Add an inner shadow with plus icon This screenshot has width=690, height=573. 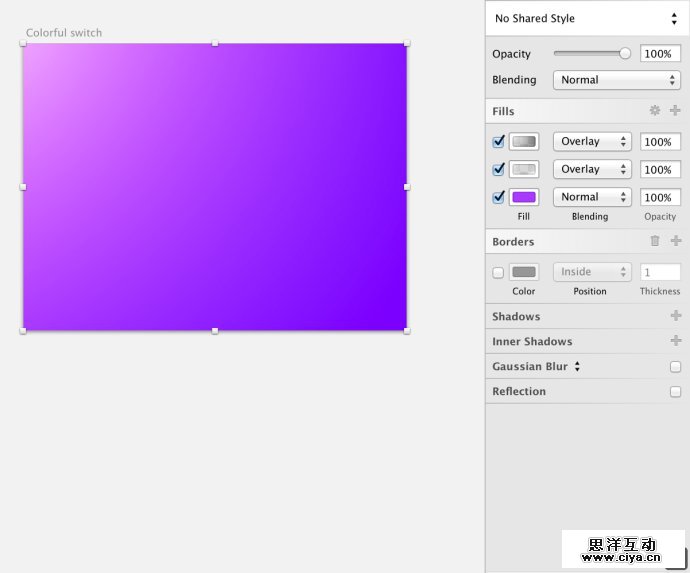click(x=675, y=341)
